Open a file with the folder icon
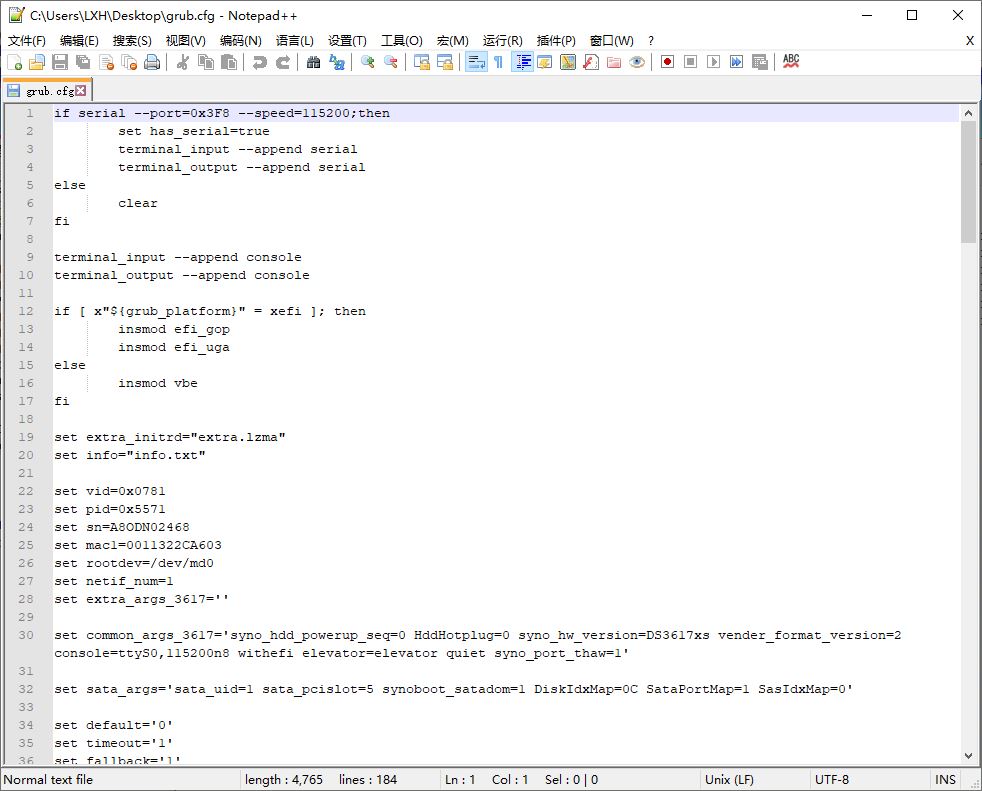982x791 pixels. (37, 62)
